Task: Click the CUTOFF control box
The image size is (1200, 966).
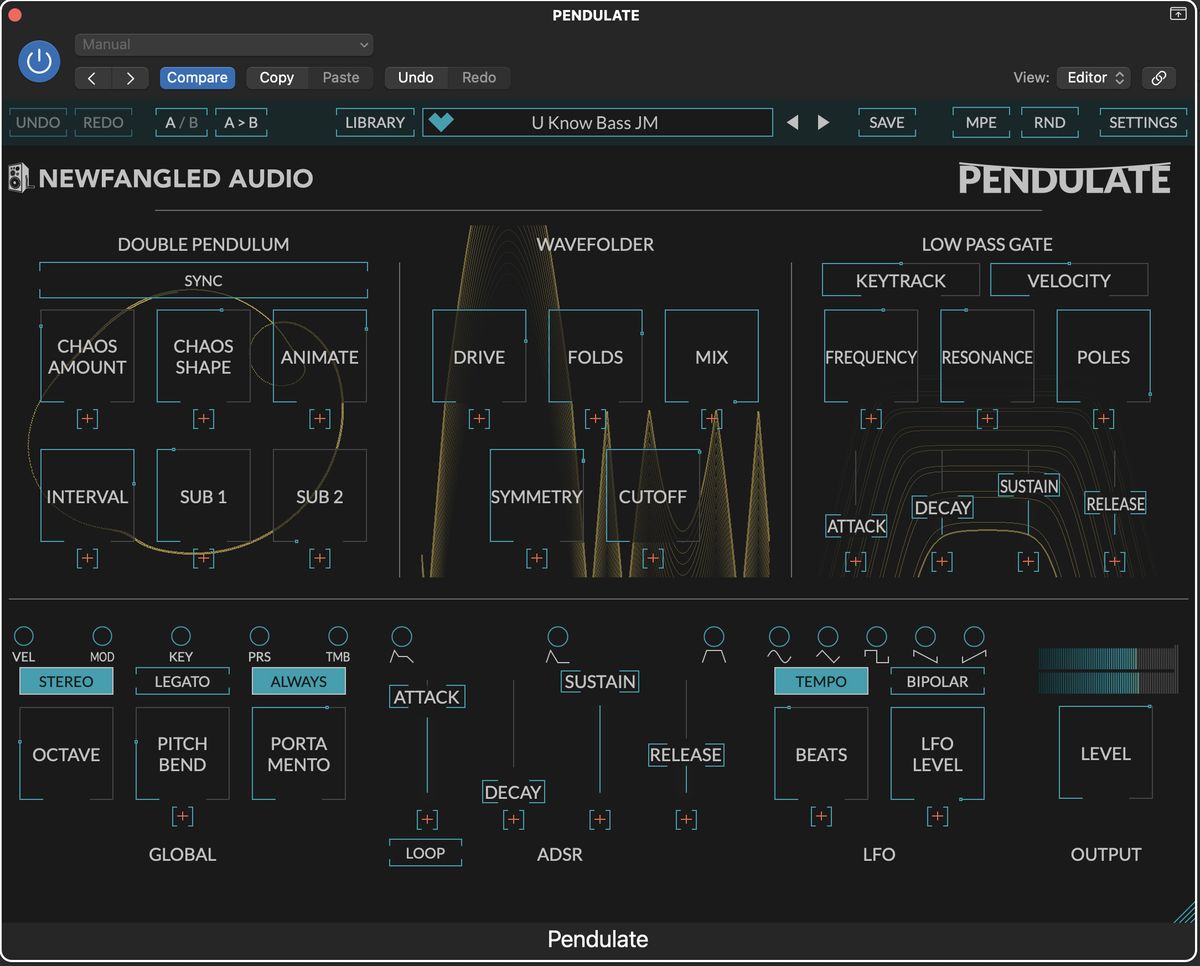Action: point(653,496)
